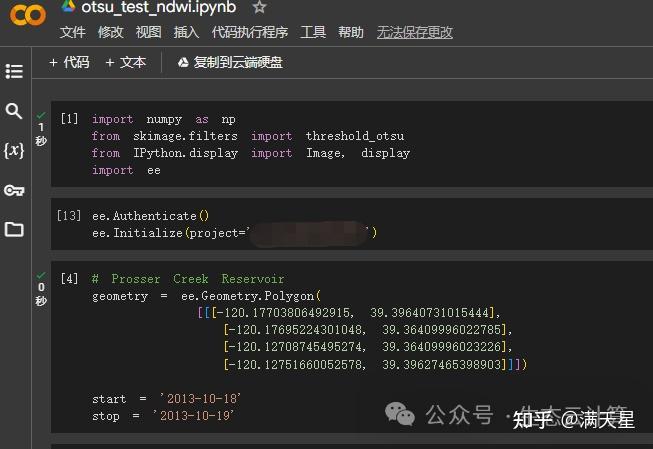
Task: Open the 插入 menu
Action: coord(186,32)
